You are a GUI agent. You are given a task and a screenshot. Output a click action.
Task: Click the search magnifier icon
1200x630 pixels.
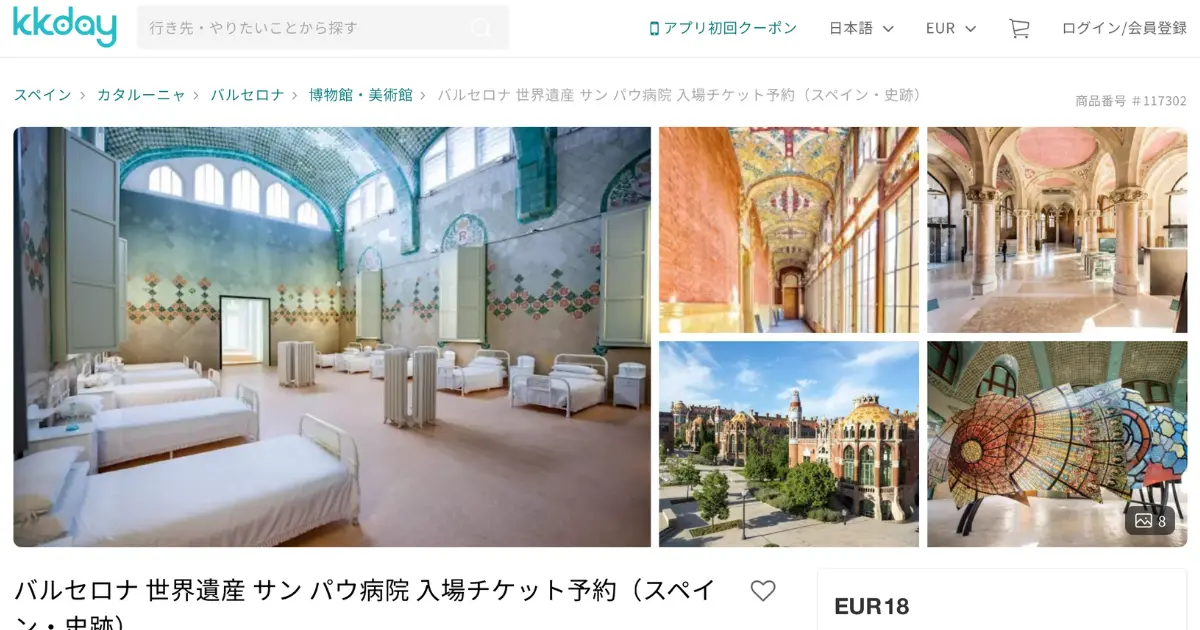click(x=482, y=28)
